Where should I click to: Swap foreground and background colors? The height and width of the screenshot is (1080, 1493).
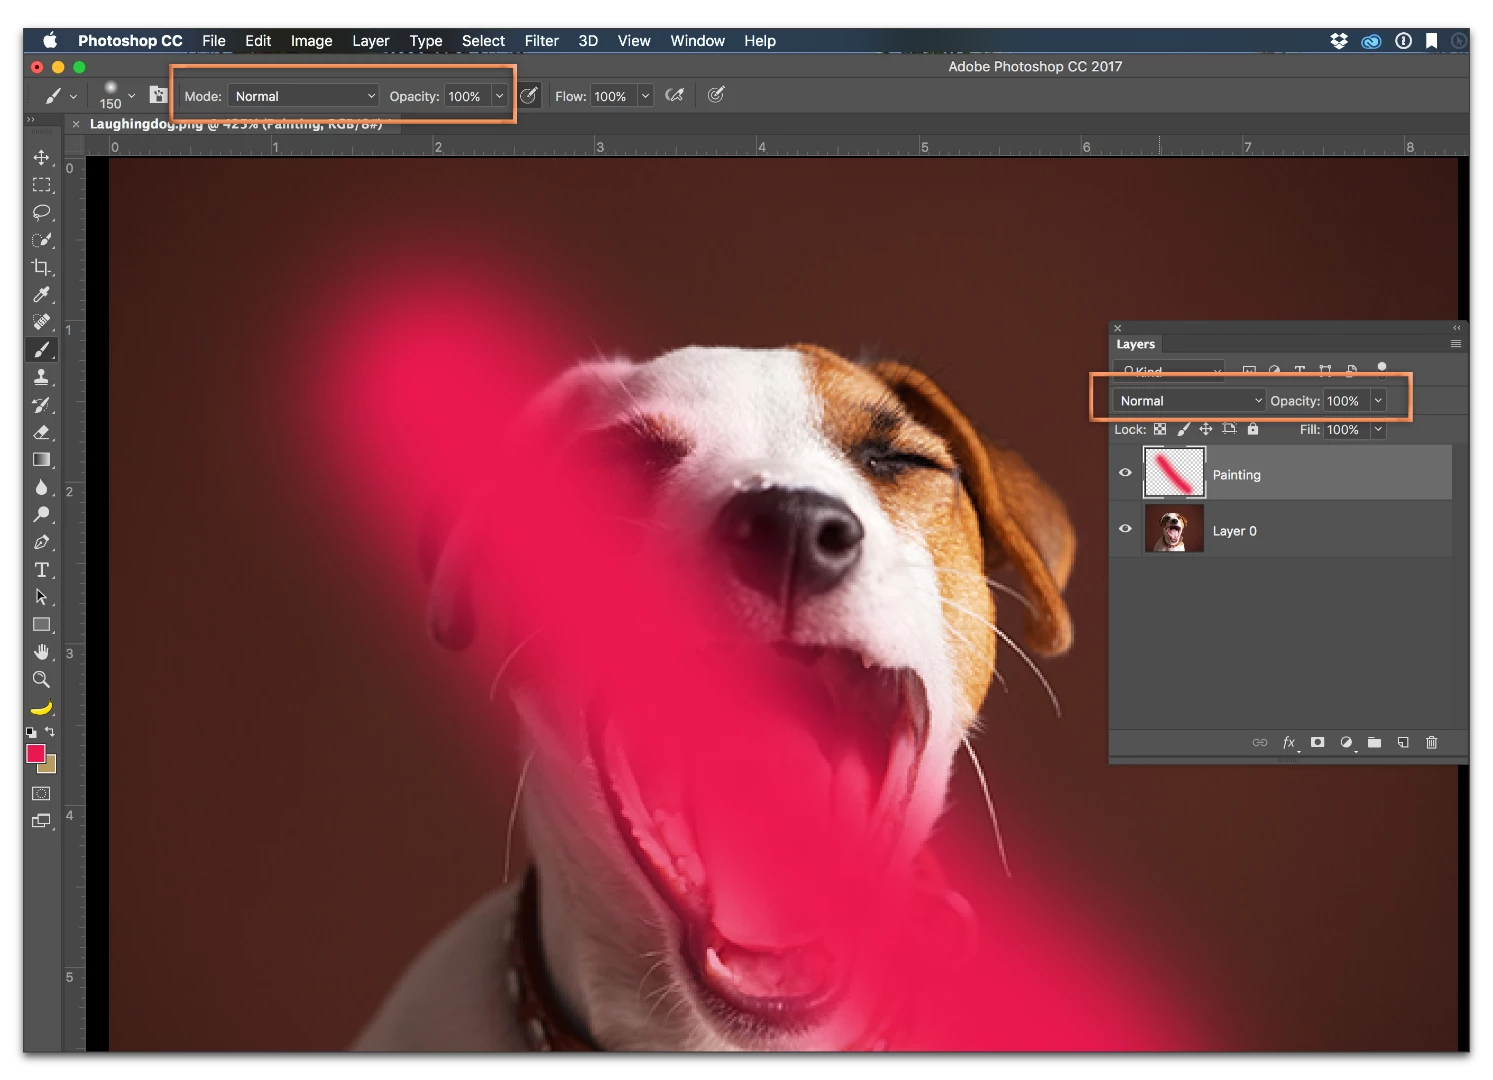(50, 732)
